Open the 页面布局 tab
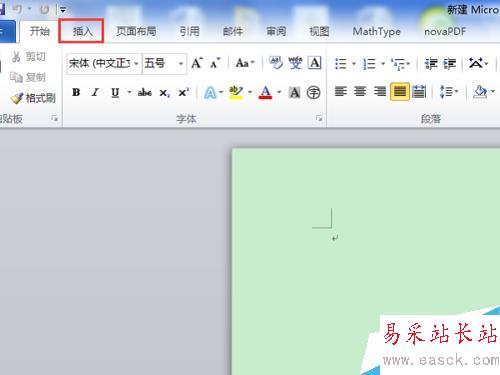Image resolution: width=500 pixels, height=375 pixels. coord(136,31)
